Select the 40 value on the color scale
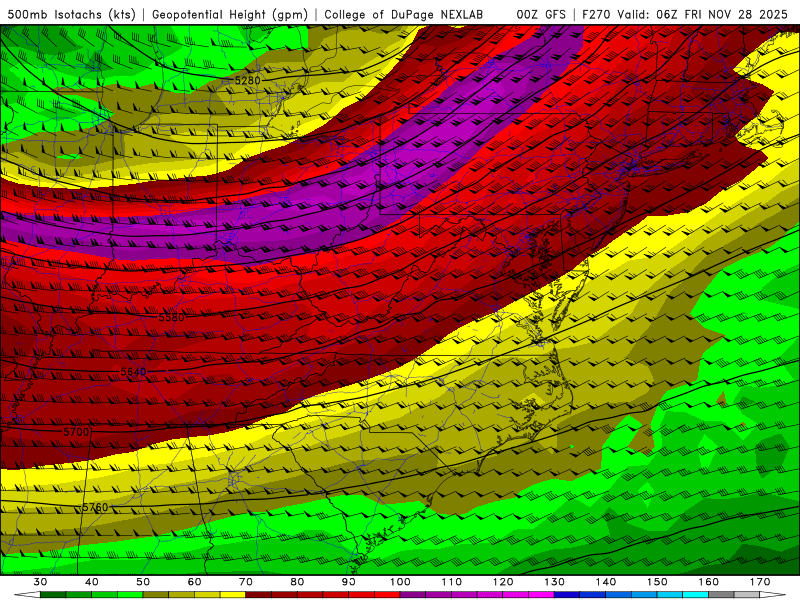Viewport: 800px width, 600px height. [92, 582]
